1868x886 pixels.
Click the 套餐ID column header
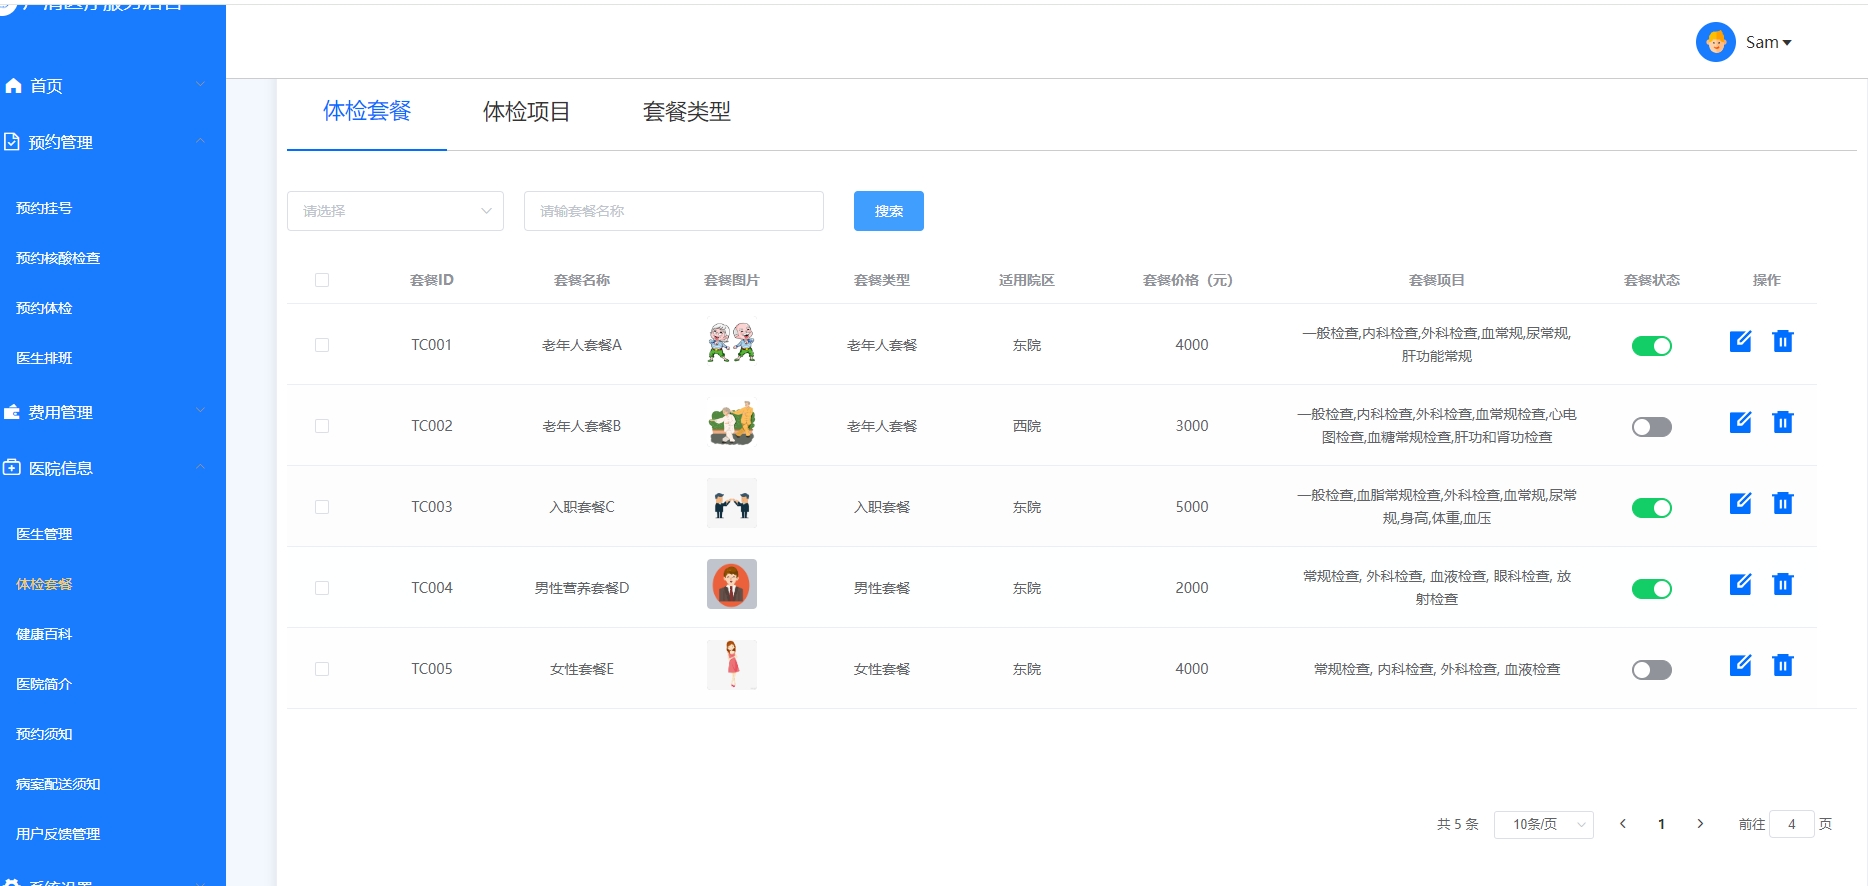432,280
